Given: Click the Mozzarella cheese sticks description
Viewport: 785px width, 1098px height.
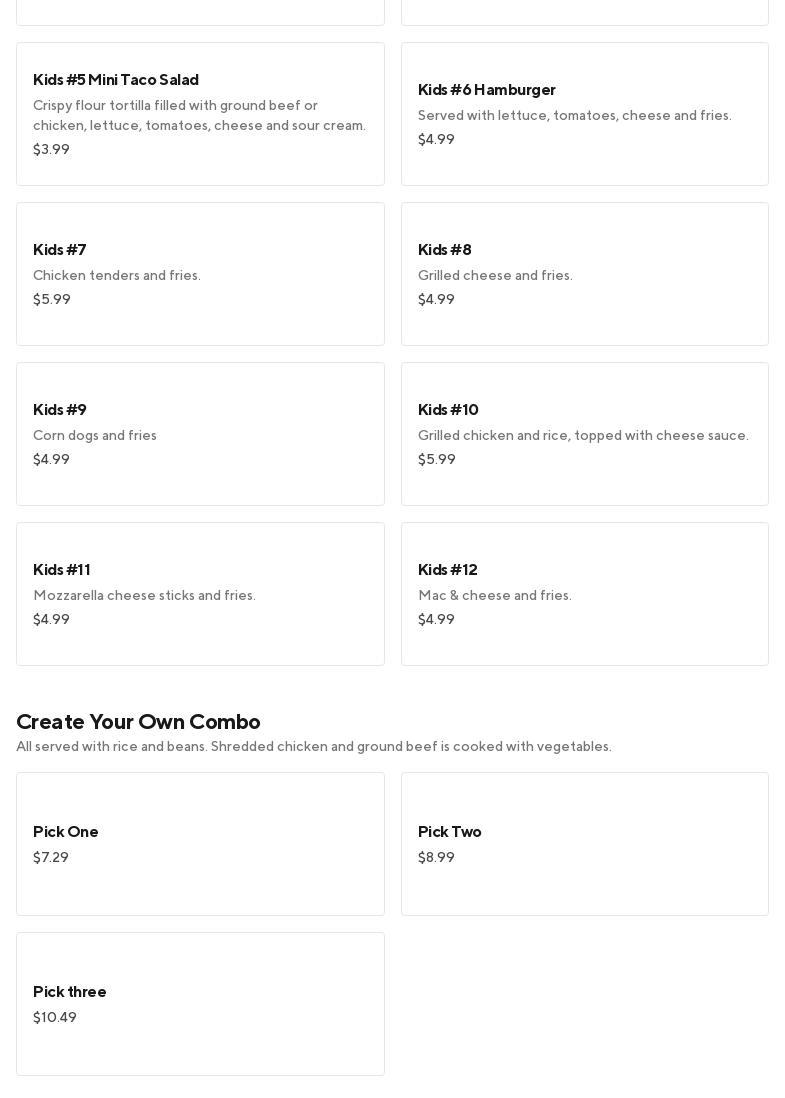Looking at the screenshot, I should [x=144, y=596].
